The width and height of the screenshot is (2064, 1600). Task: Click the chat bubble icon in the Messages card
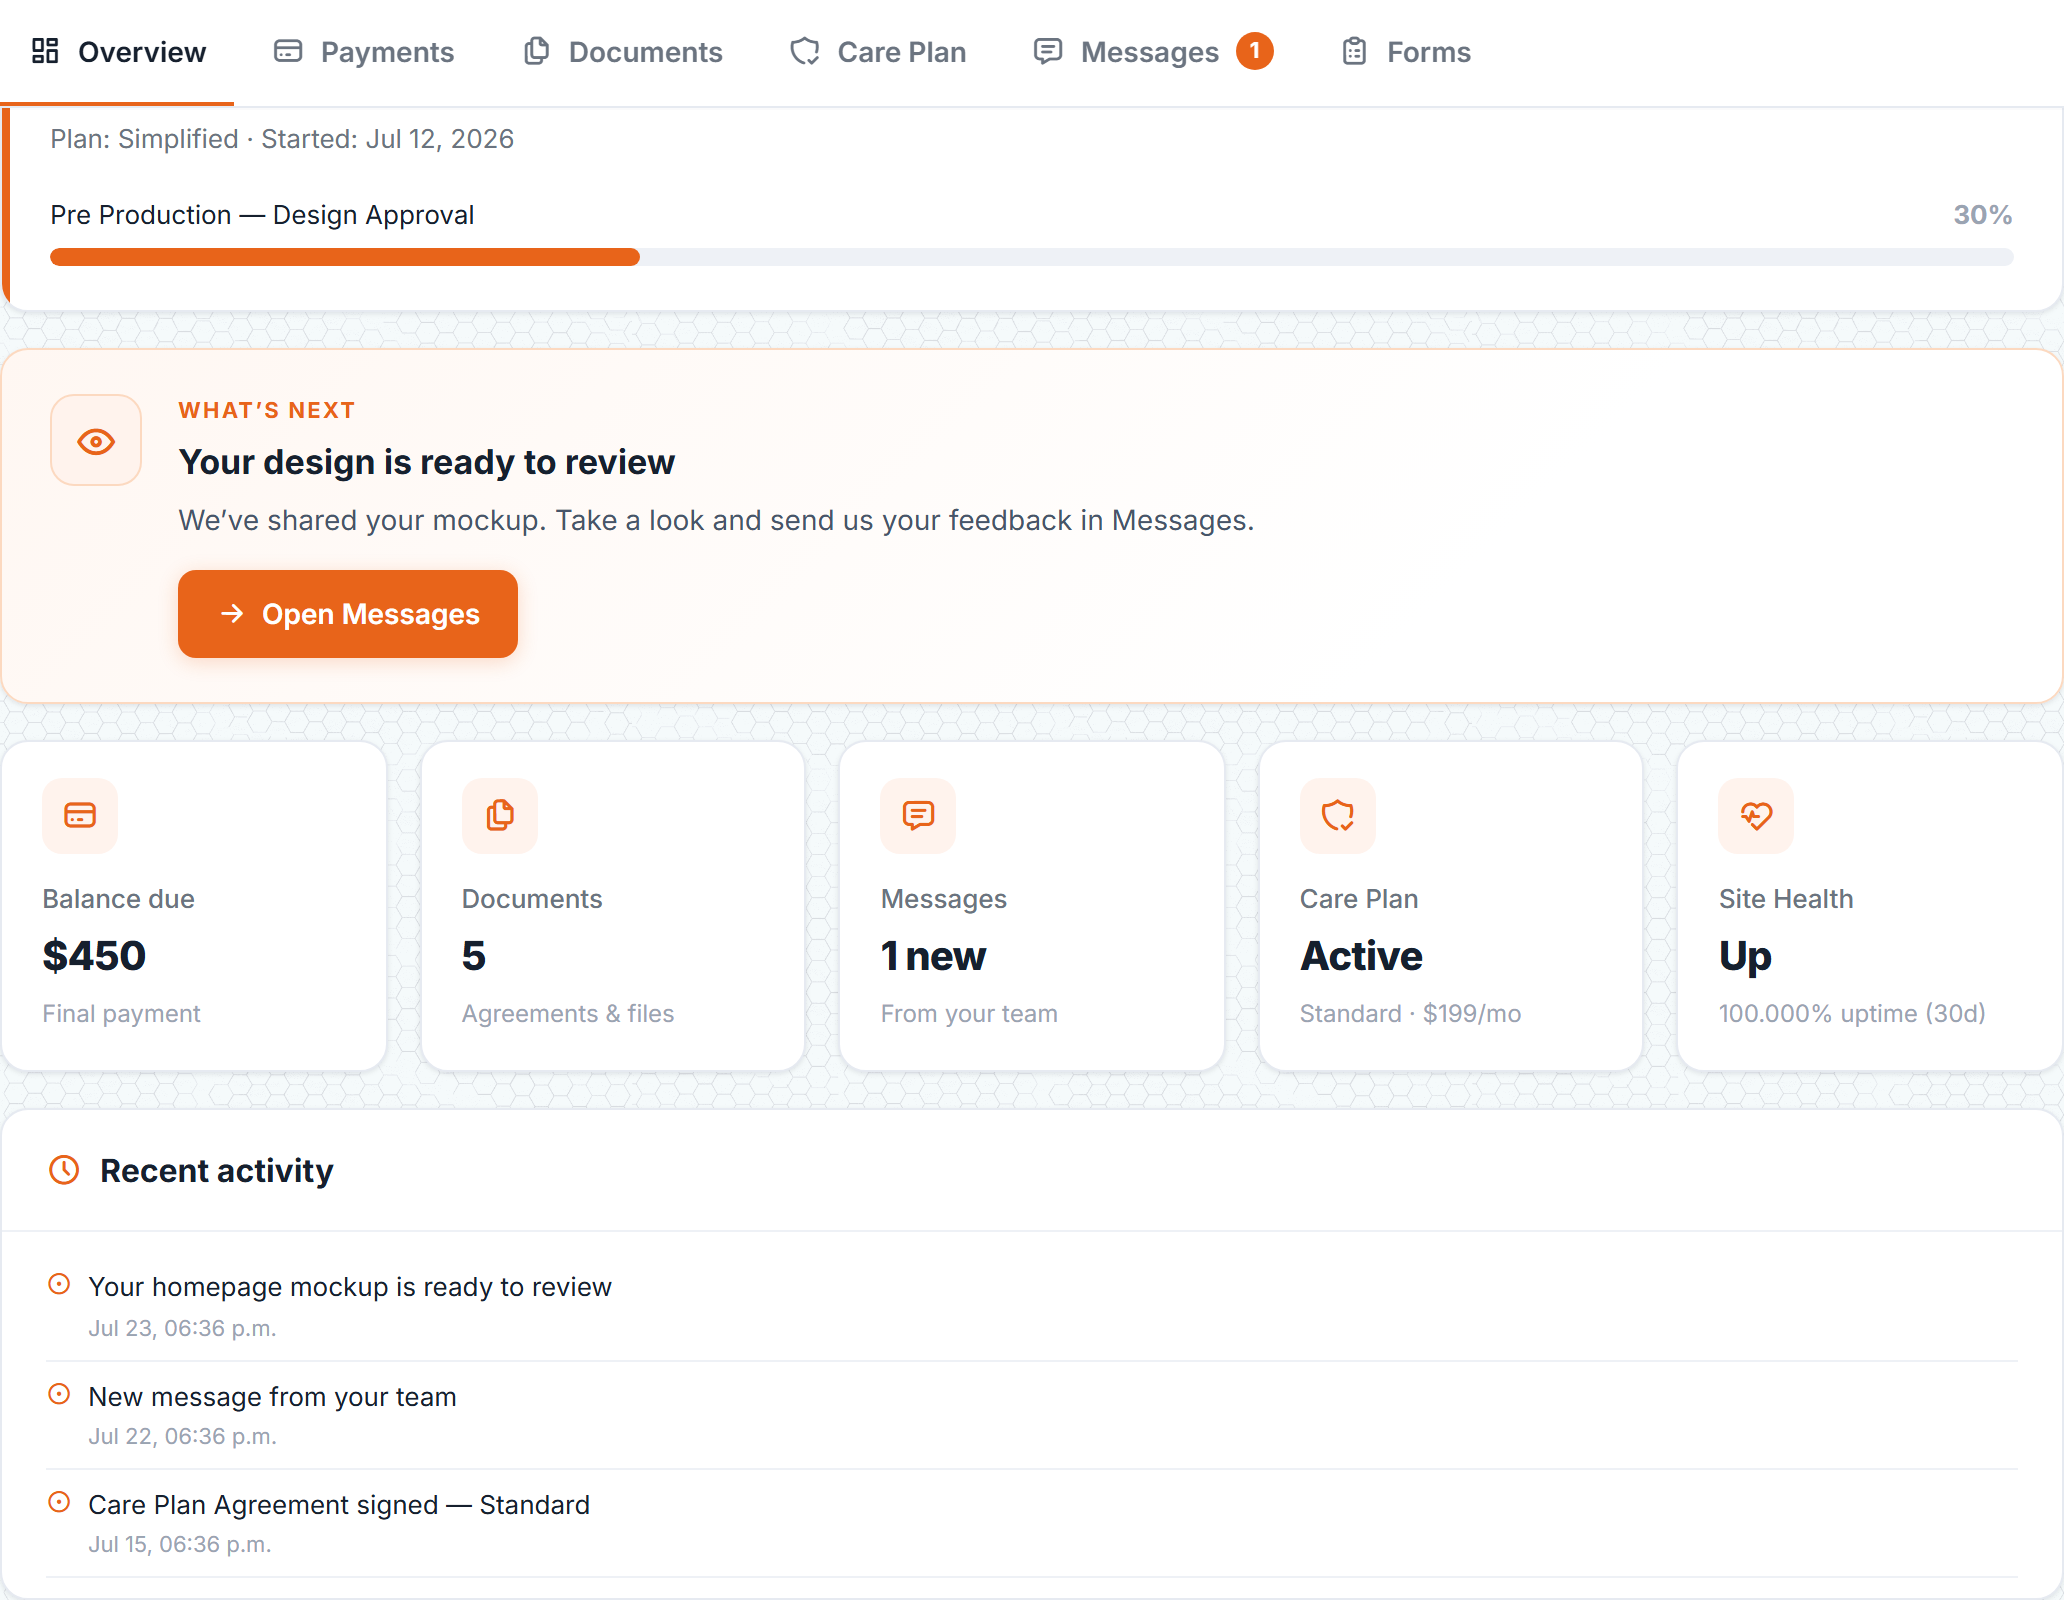[x=918, y=816]
